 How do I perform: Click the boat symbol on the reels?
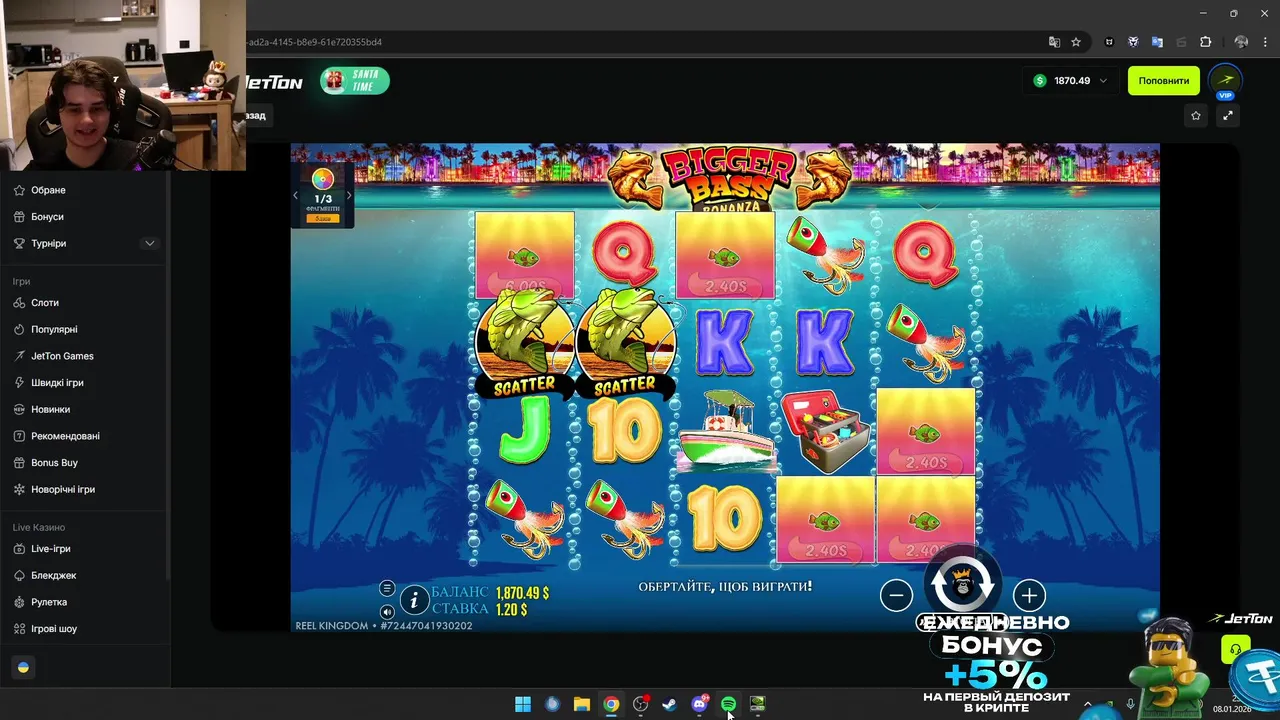tap(725, 432)
